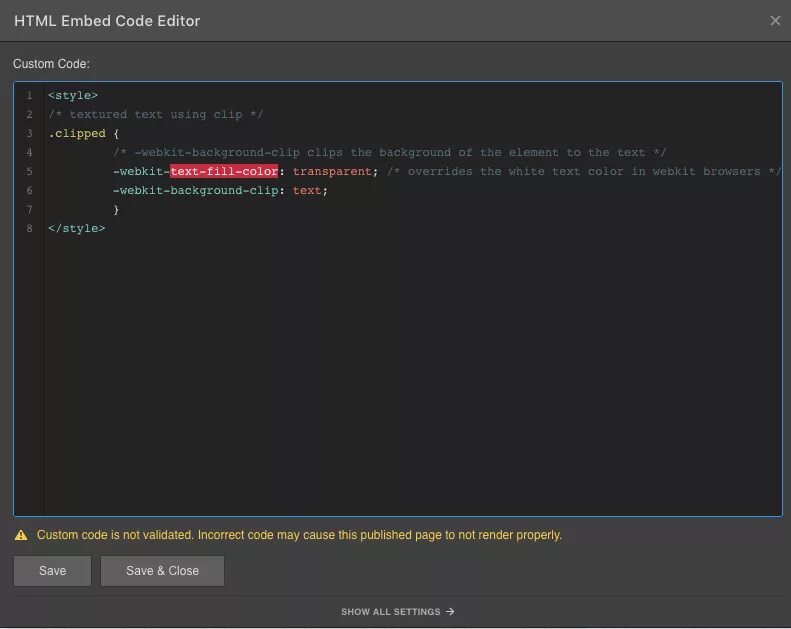Click the 'transparent' value on line 5
The height and width of the screenshot is (629, 791).
pos(332,171)
